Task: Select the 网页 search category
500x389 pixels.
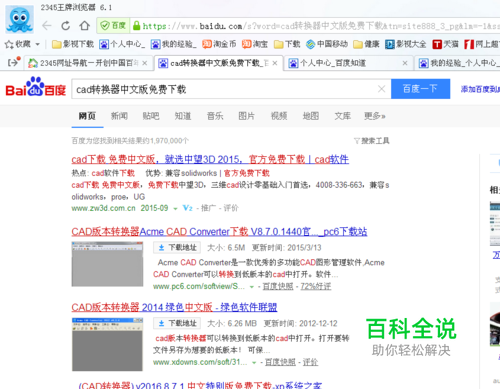Action: 87,116
